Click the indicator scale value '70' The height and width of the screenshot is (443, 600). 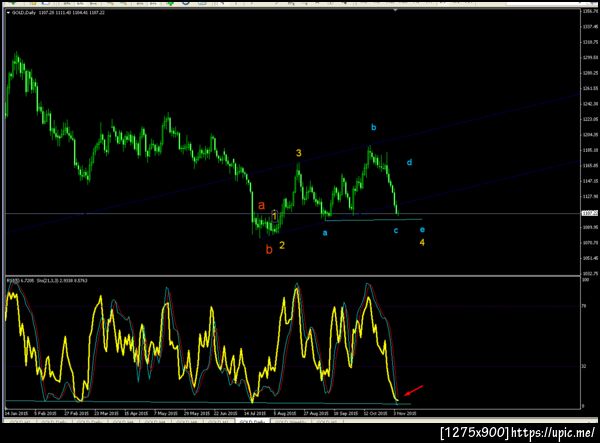tap(584, 306)
